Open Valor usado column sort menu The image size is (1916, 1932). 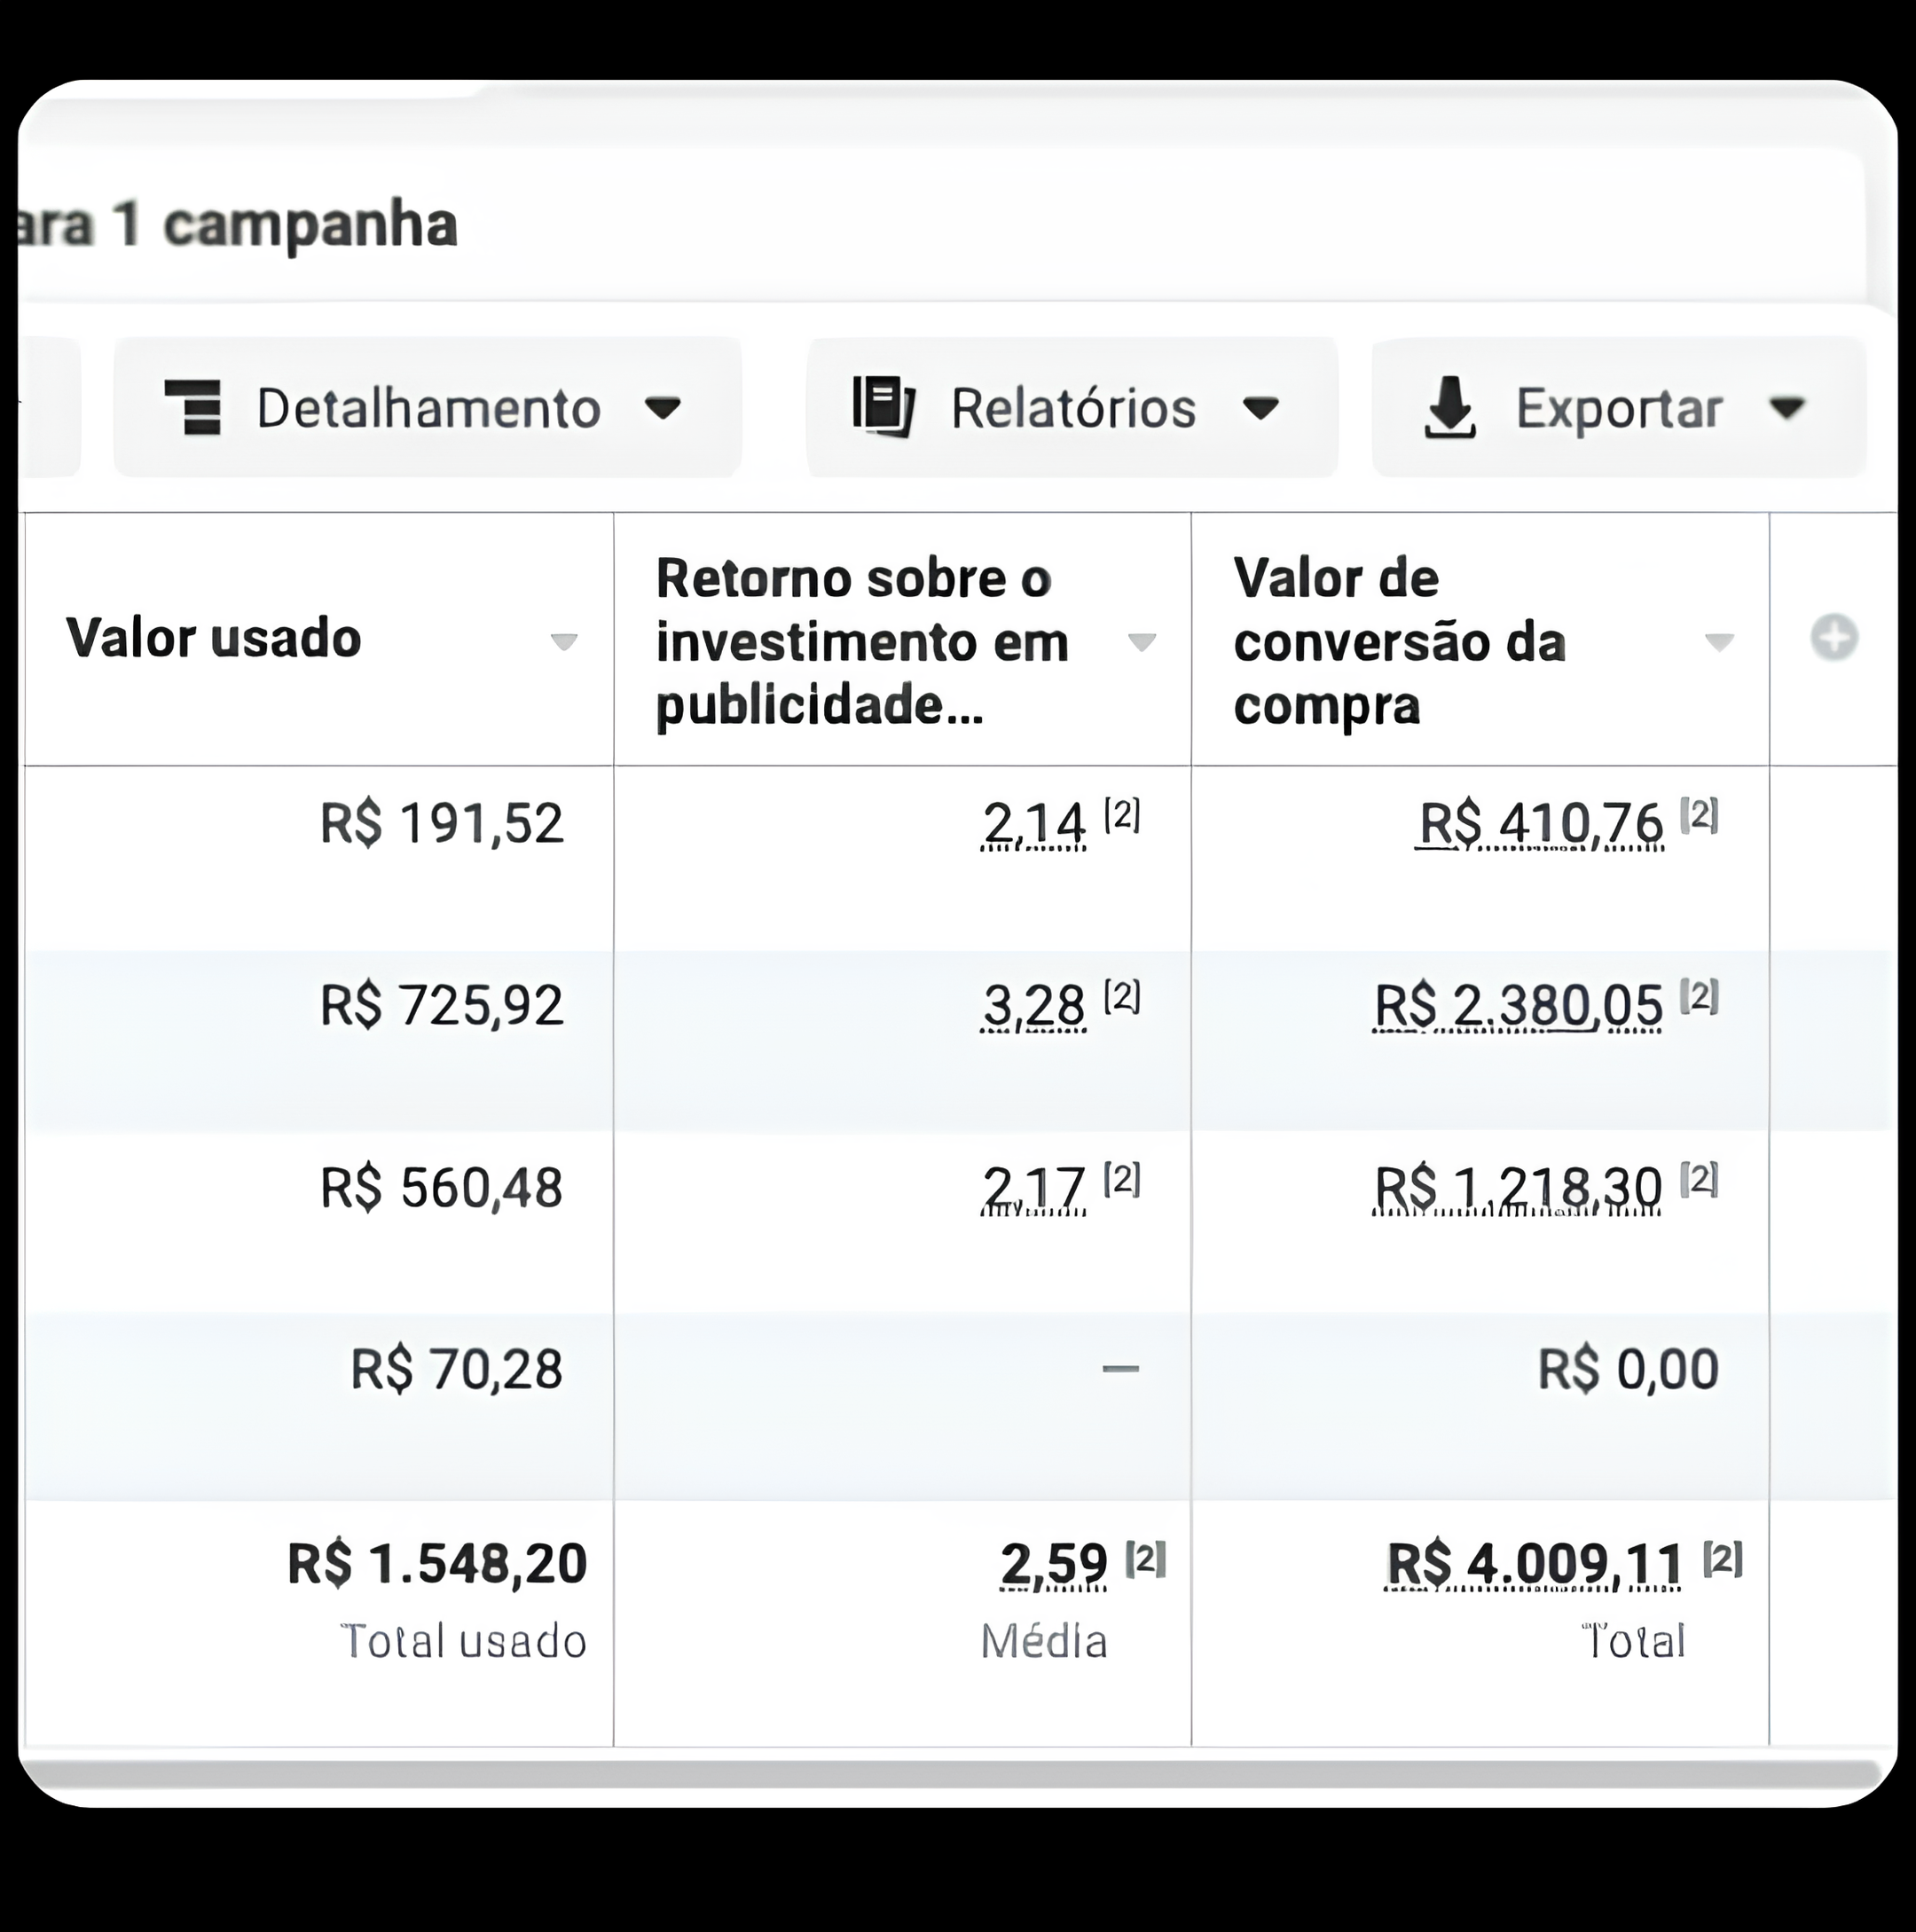click(564, 642)
